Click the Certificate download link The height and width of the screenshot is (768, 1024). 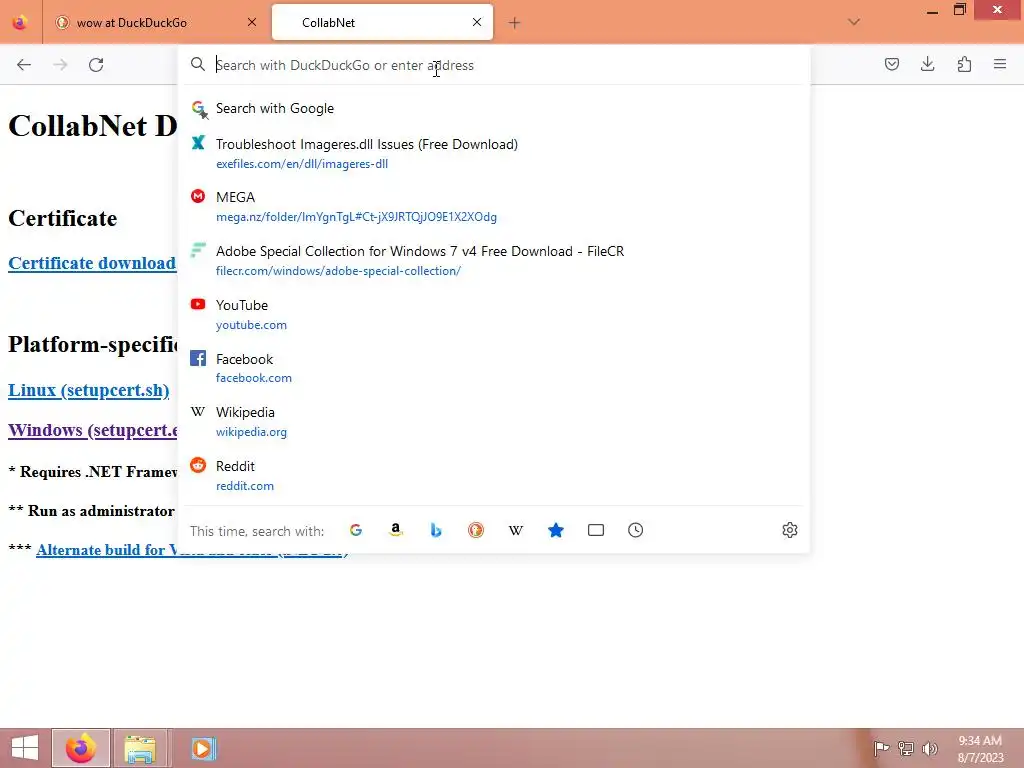92,263
